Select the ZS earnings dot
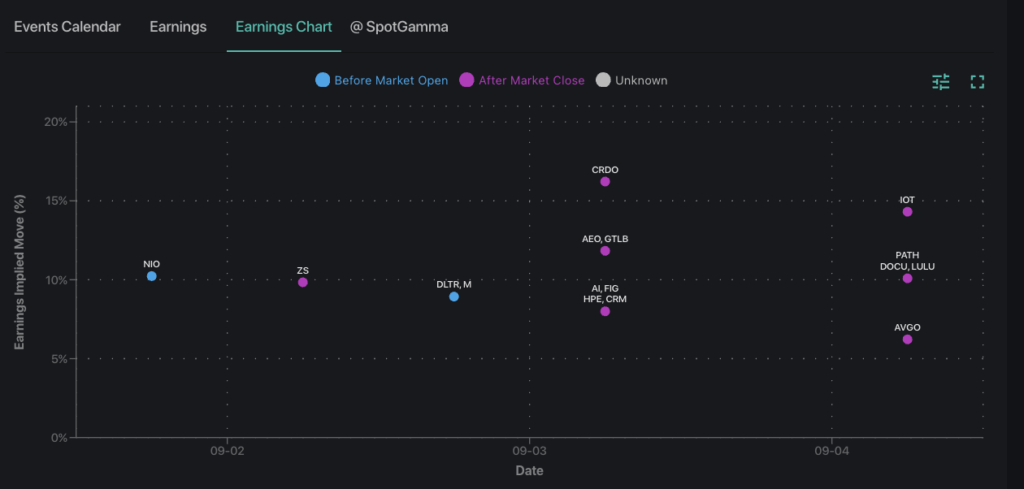Image resolution: width=1024 pixels, height=489 pixels. click(x=303, y=282)
